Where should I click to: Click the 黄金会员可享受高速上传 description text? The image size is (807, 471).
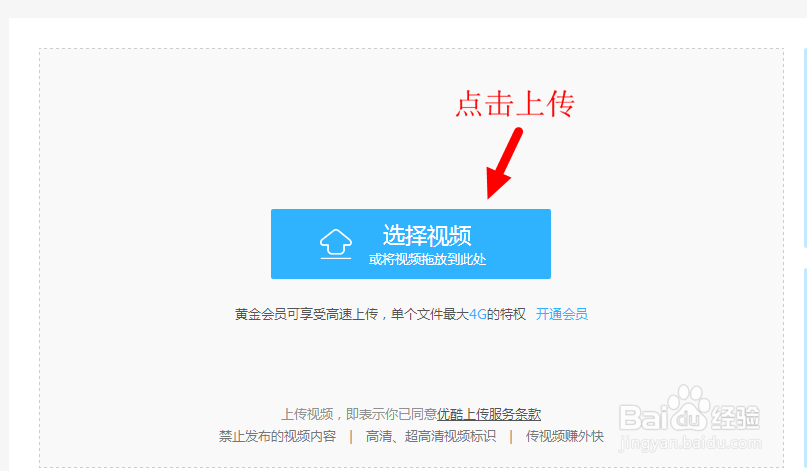(x=306, y=314)
